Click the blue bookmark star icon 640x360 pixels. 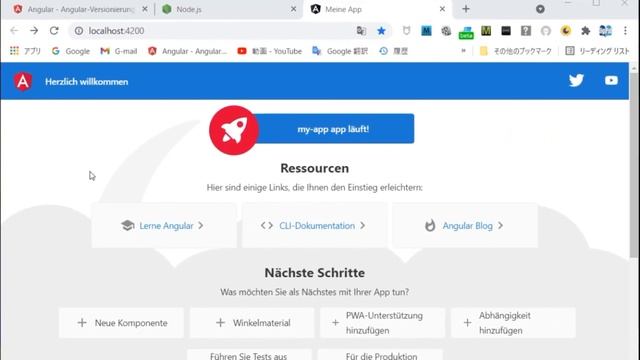coord(381,31)
